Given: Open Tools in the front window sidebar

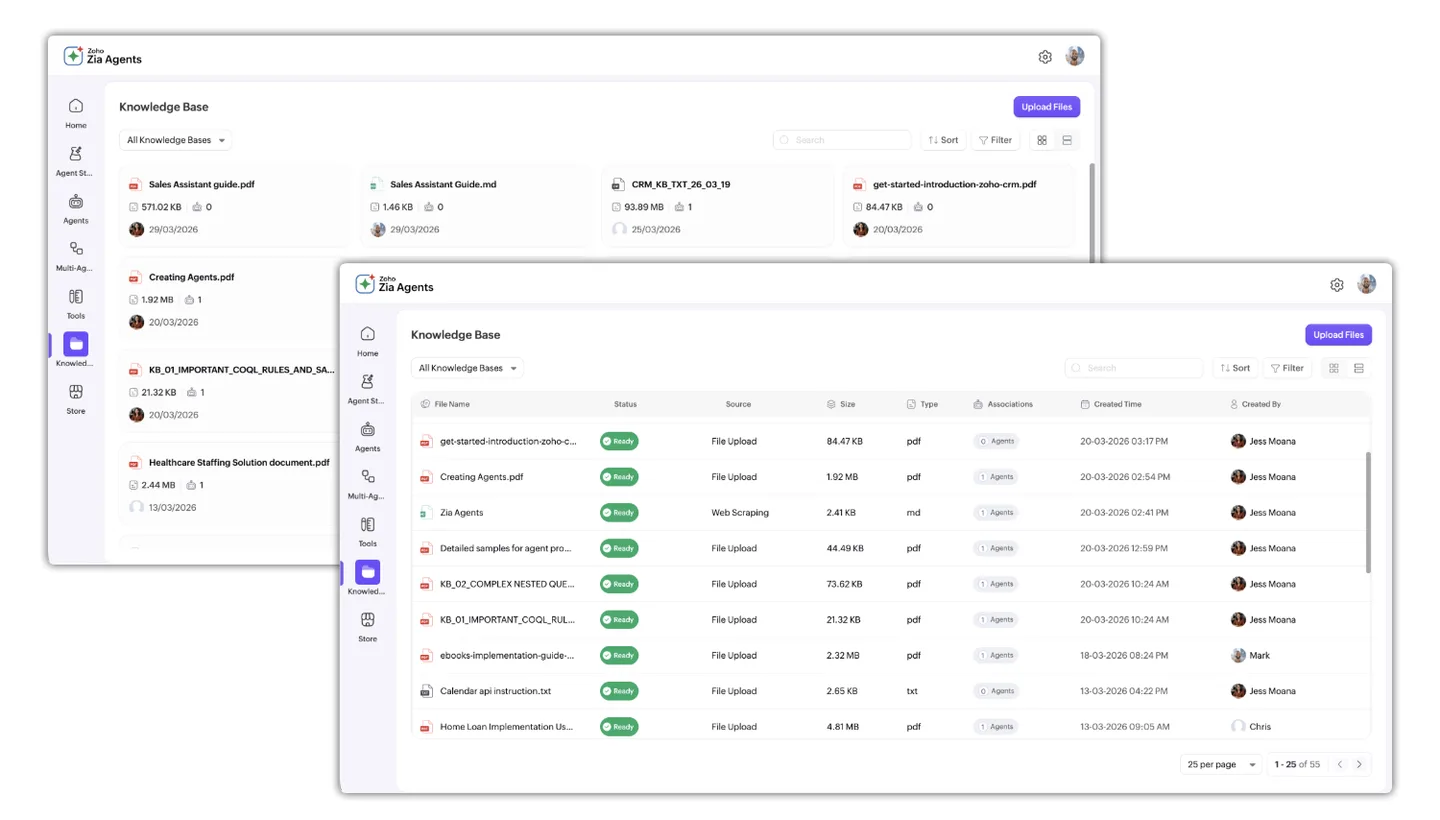Looking at the screenshot, I should 368,531.
